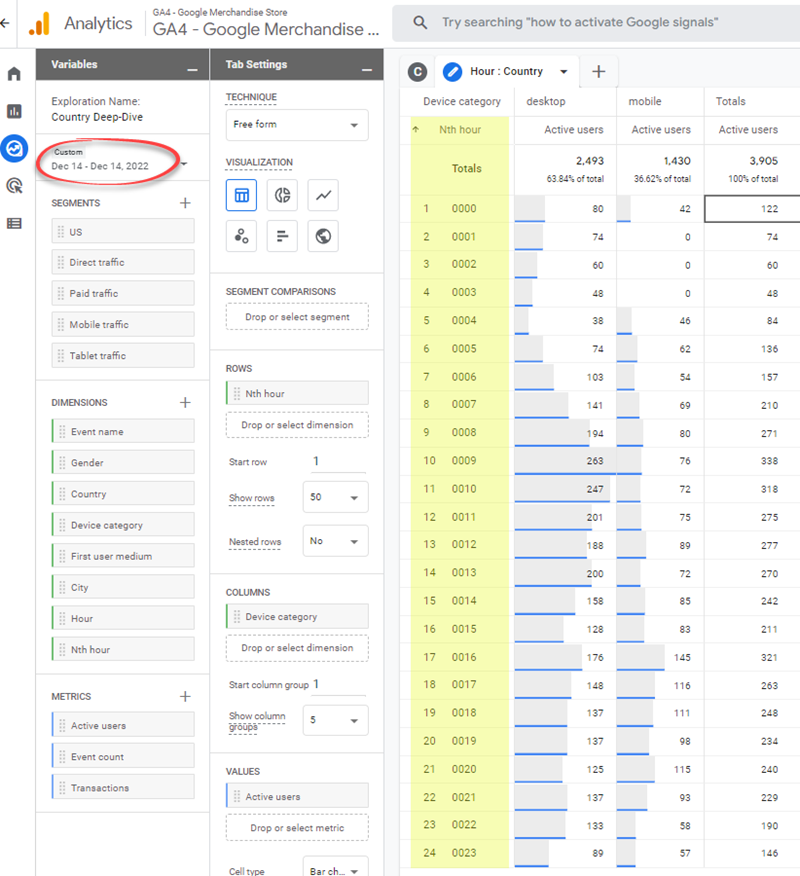This screenshot has width=800, height=876.
Task: Click the GA4 - Google Merchandise property selector
Action: (x=266, y=23)
